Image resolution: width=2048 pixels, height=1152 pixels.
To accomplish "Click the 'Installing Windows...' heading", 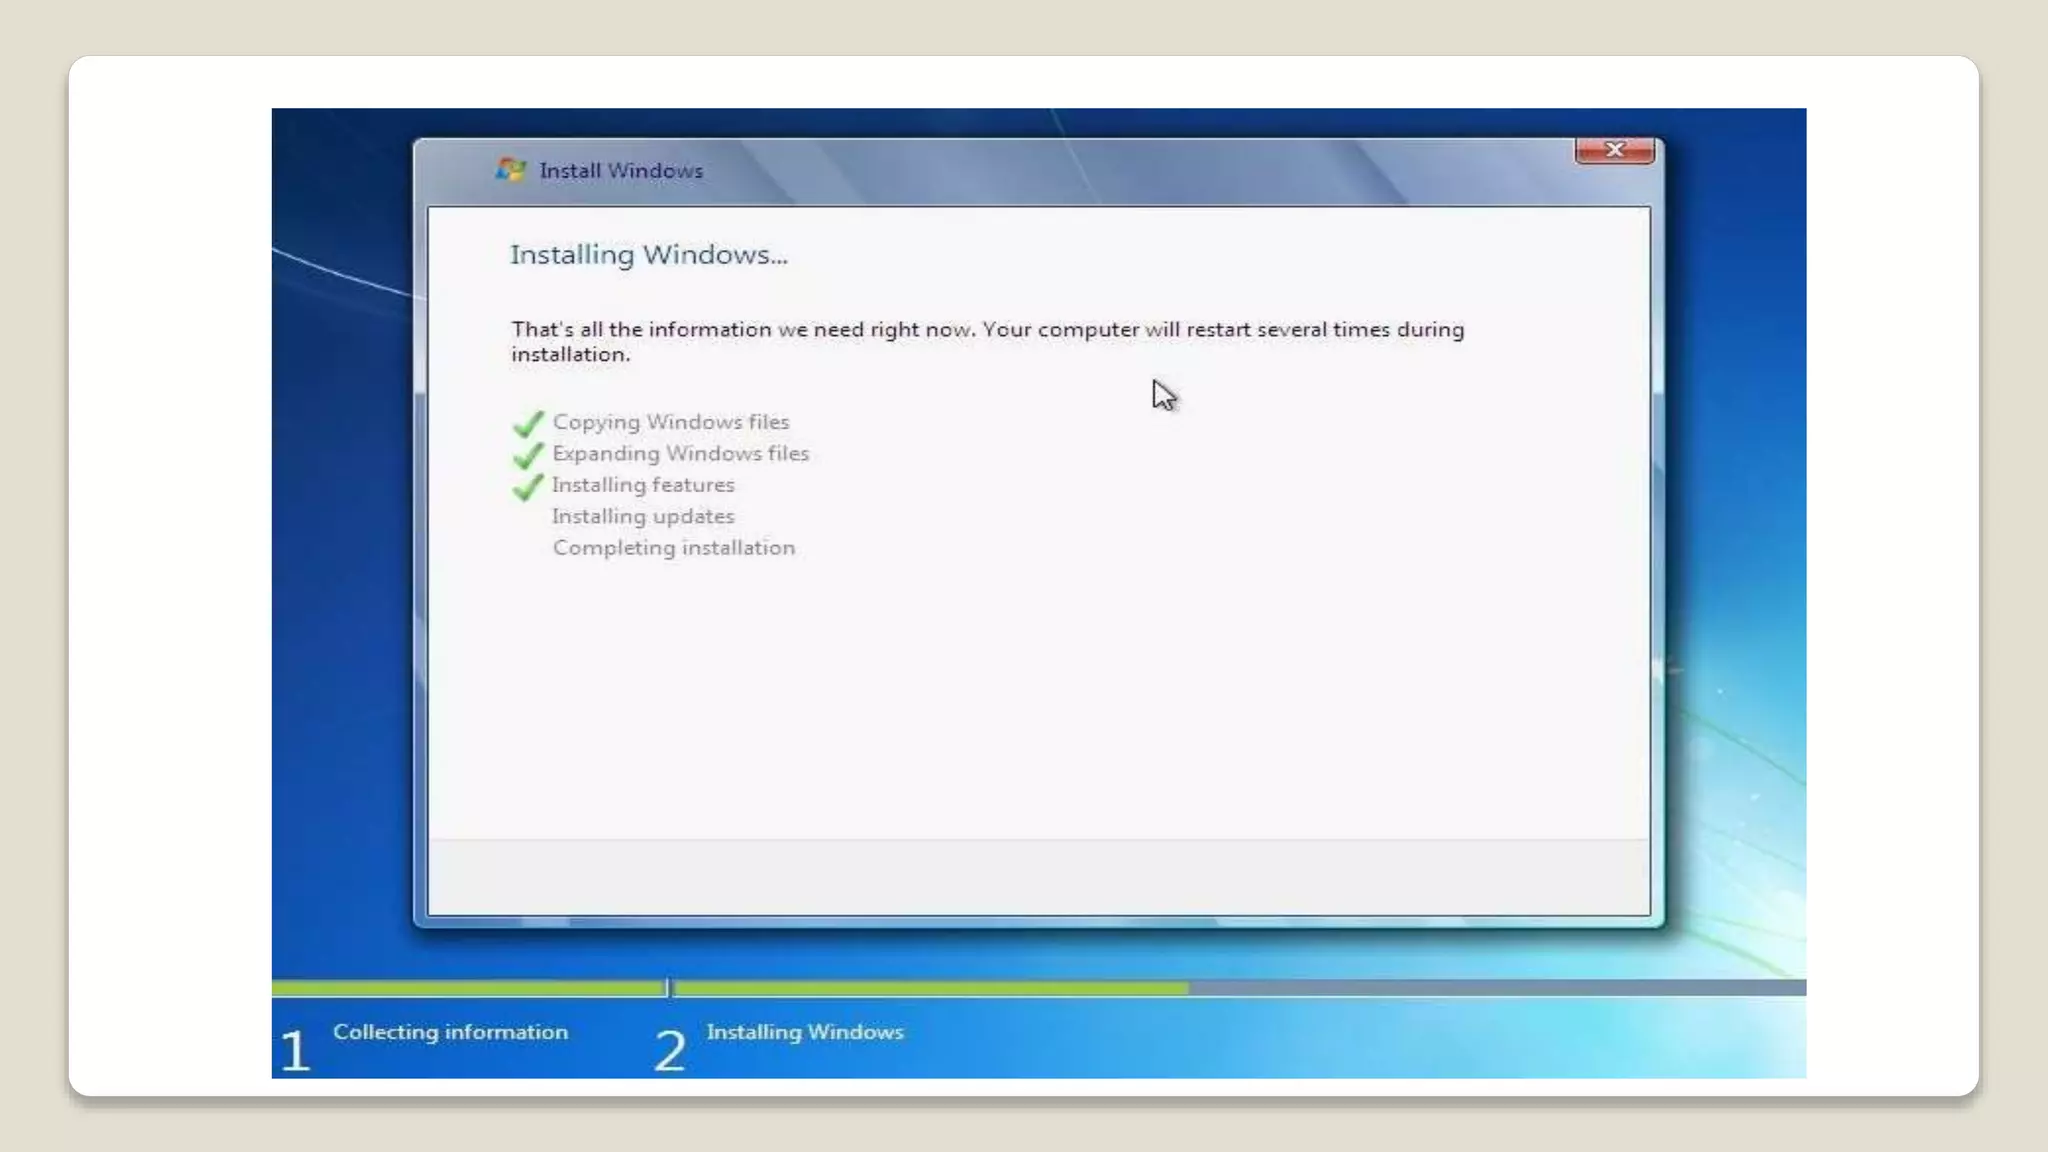I will 648,255.
